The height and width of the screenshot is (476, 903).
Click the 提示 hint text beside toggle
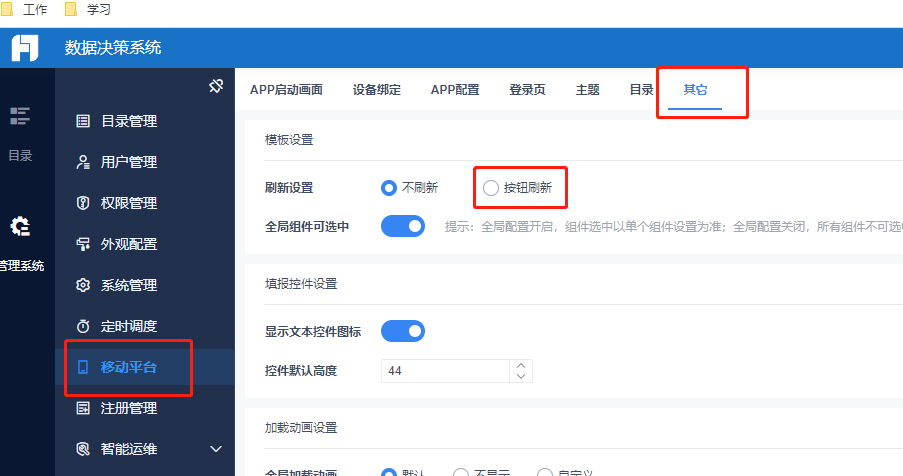click(x=674, y=227)
